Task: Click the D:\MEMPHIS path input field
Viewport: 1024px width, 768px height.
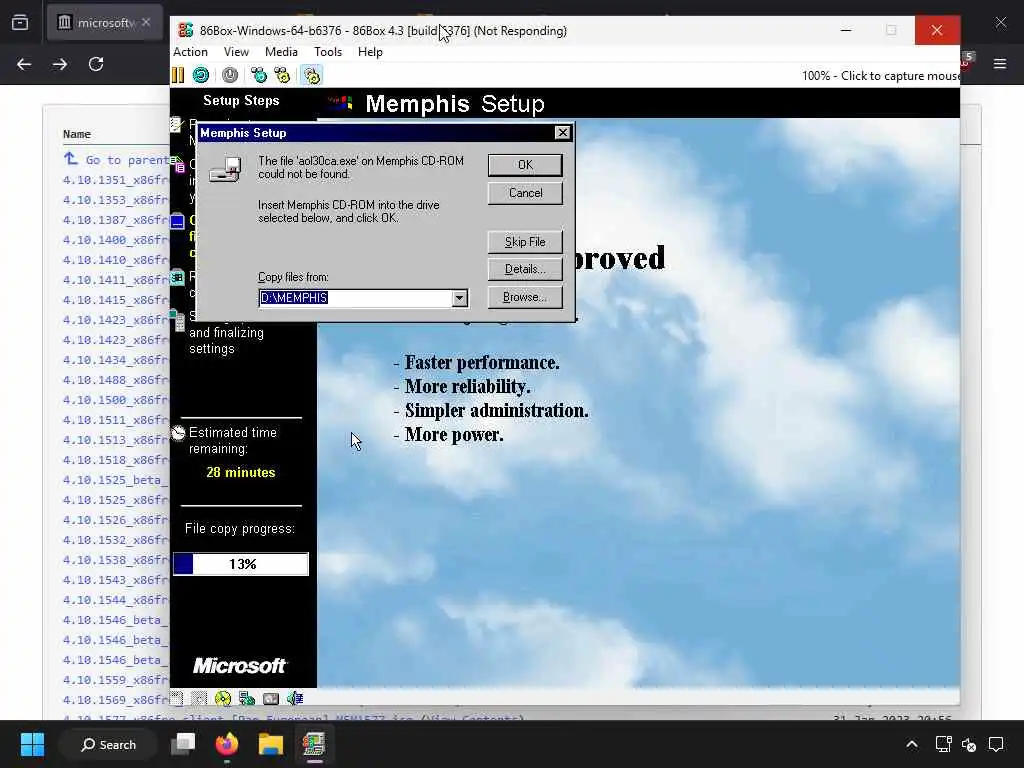Action: point(355,298)
